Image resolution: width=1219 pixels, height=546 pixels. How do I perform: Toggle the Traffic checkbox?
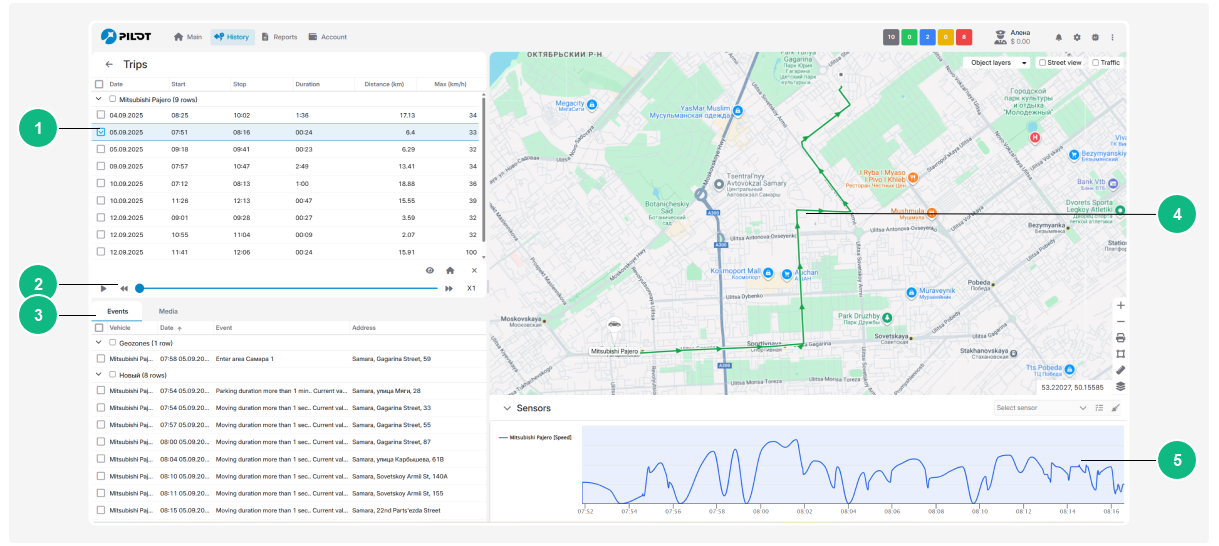pyautogui.click(x=1096, y=63)
